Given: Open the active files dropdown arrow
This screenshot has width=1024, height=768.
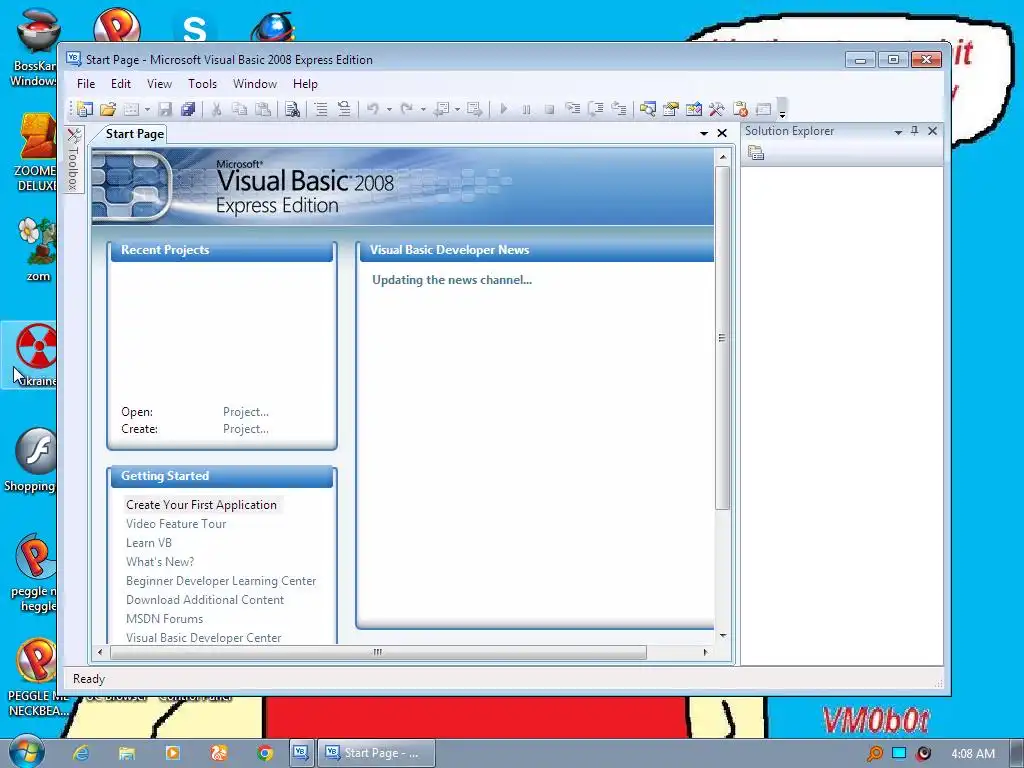Looking at the screenshot, I should coord(704,133).
